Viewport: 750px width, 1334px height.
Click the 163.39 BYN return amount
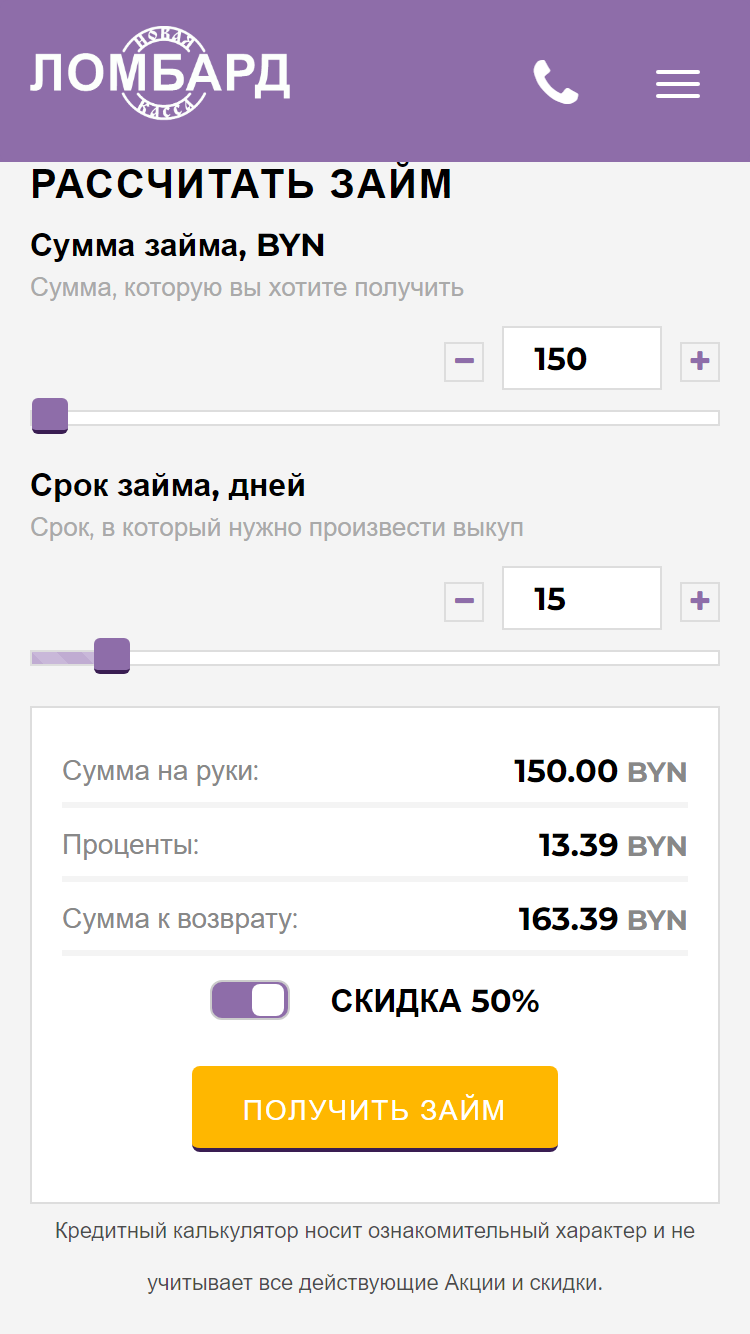[x=603, y=919]
